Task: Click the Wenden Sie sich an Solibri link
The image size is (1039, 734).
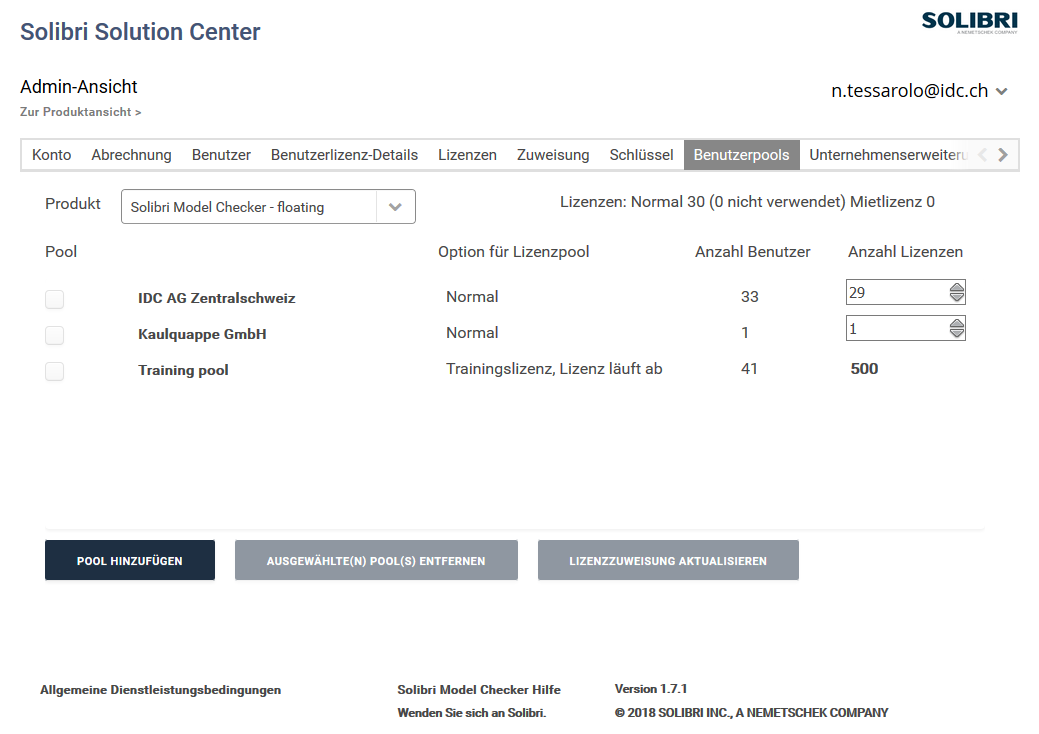Action: coord(472,713)
